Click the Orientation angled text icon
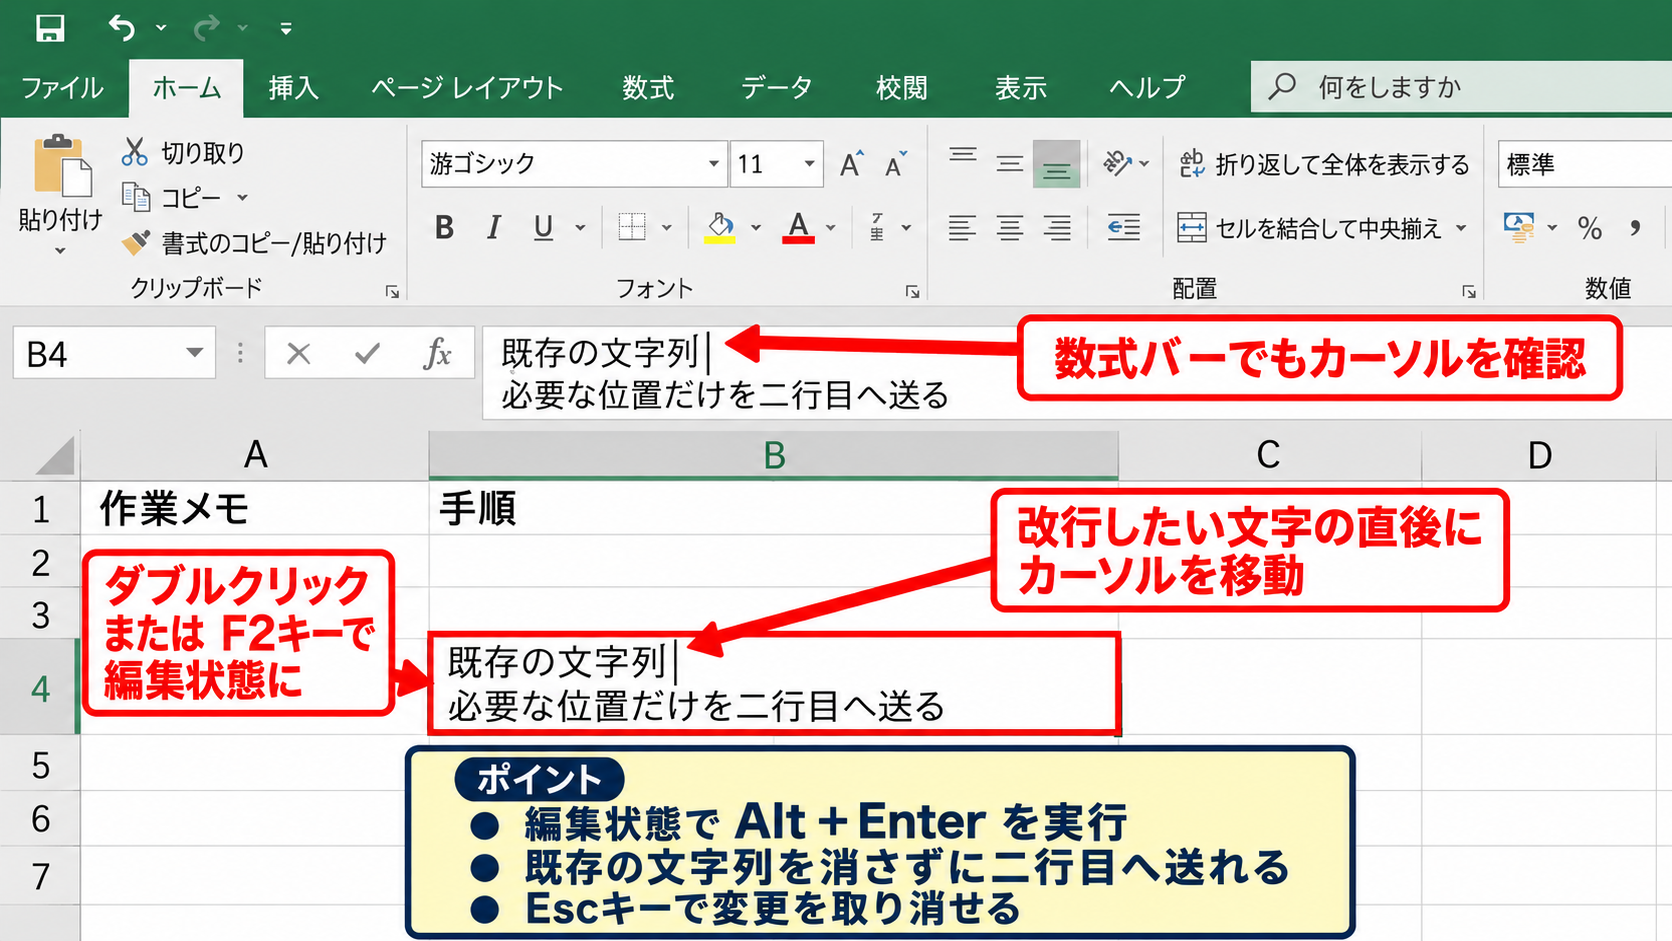Image resolution: width=1672 pixels, height=941 pixels. tap(1117, 163)
